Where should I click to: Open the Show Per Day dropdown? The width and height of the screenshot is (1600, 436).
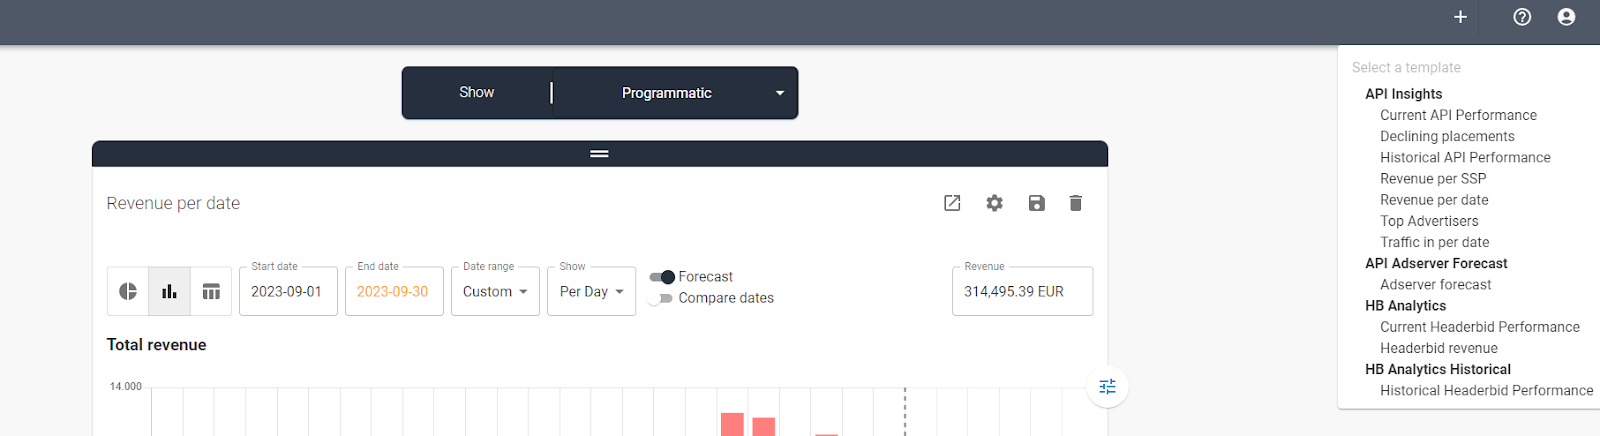click(x=591, y=291)
